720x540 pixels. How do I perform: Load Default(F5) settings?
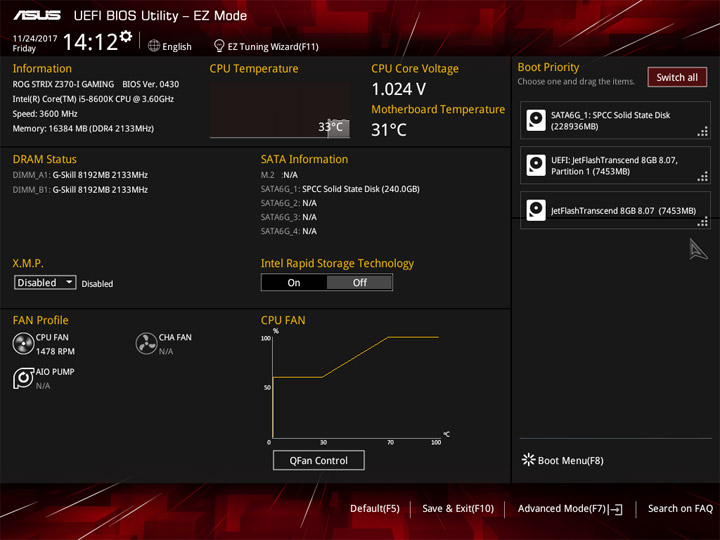click(x=375, y=508)
